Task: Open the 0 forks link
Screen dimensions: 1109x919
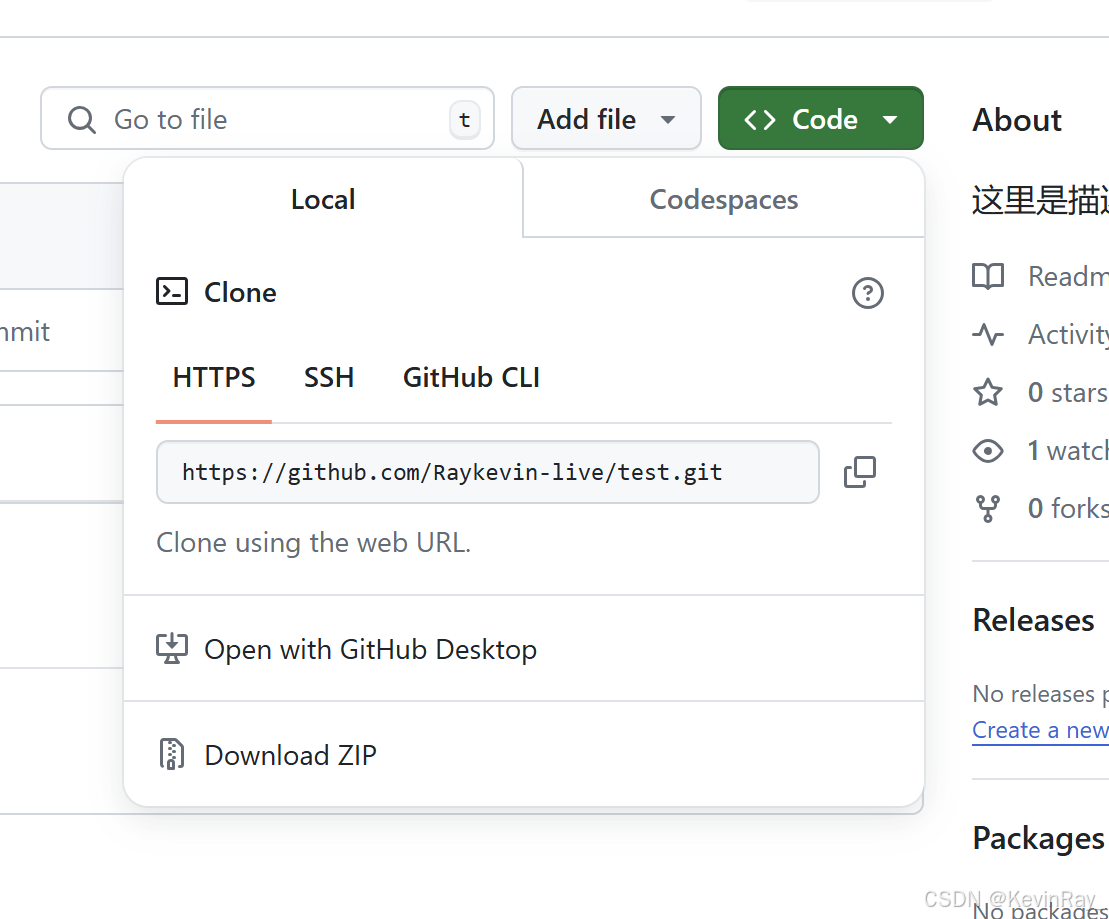Action: [1068, 509]
